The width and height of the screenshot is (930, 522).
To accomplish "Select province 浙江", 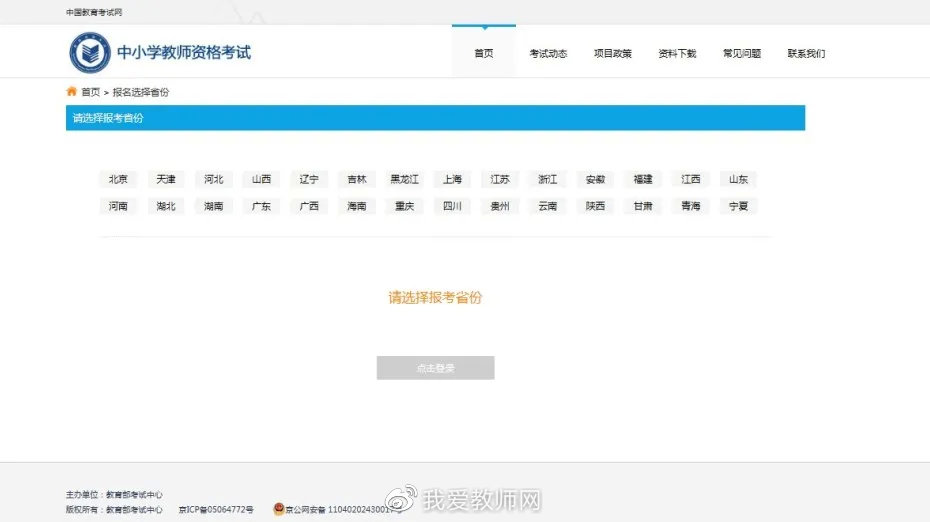I will (x=547, y=179).
